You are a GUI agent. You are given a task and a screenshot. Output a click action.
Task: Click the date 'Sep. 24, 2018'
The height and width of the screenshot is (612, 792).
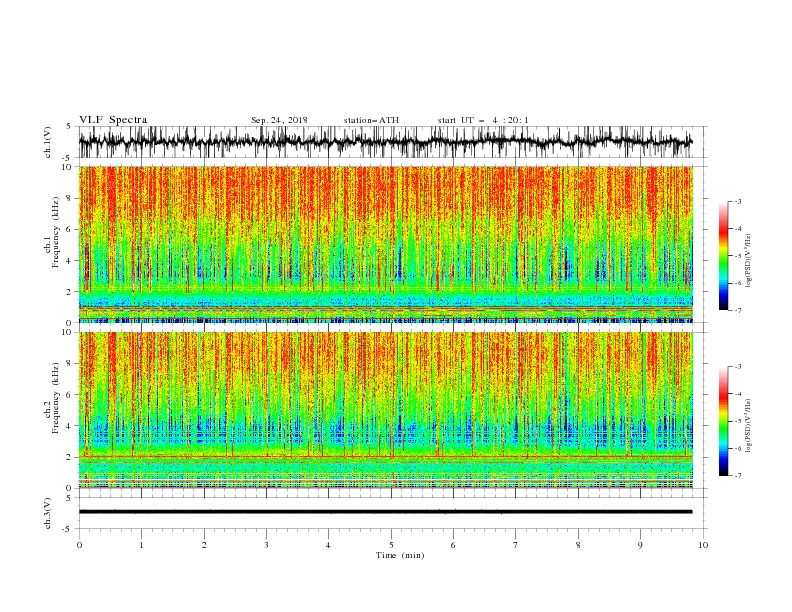pos(279,120)
